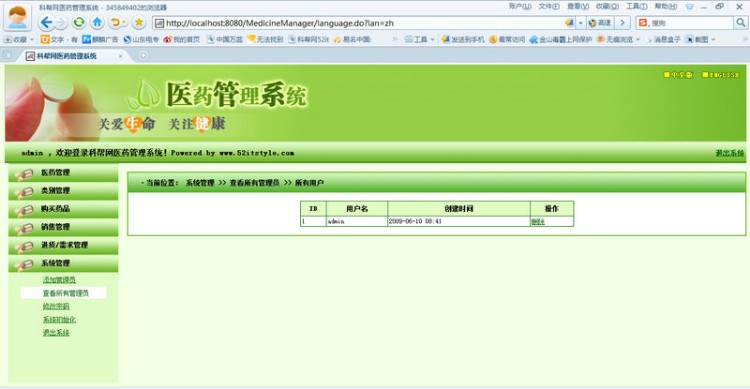Switch language to ENGLISH
Viewport: 750px width, 389px height.
point(721,75)
